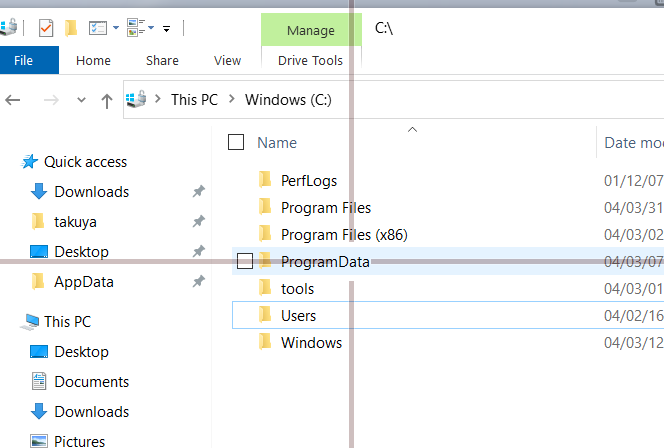
Task: Select the Windows folder
Action: click(311, 343)
